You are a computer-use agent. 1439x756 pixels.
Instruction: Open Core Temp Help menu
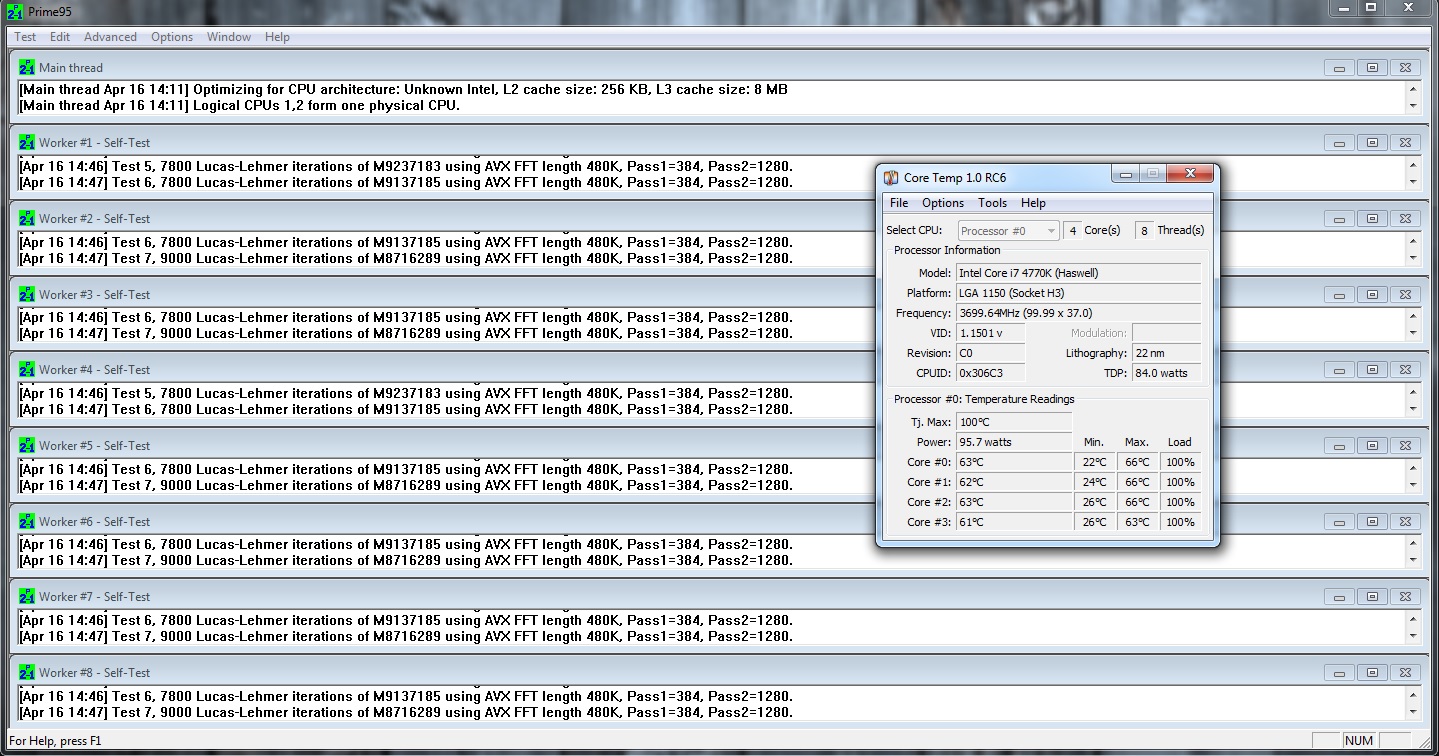[x=1033, y=203]
